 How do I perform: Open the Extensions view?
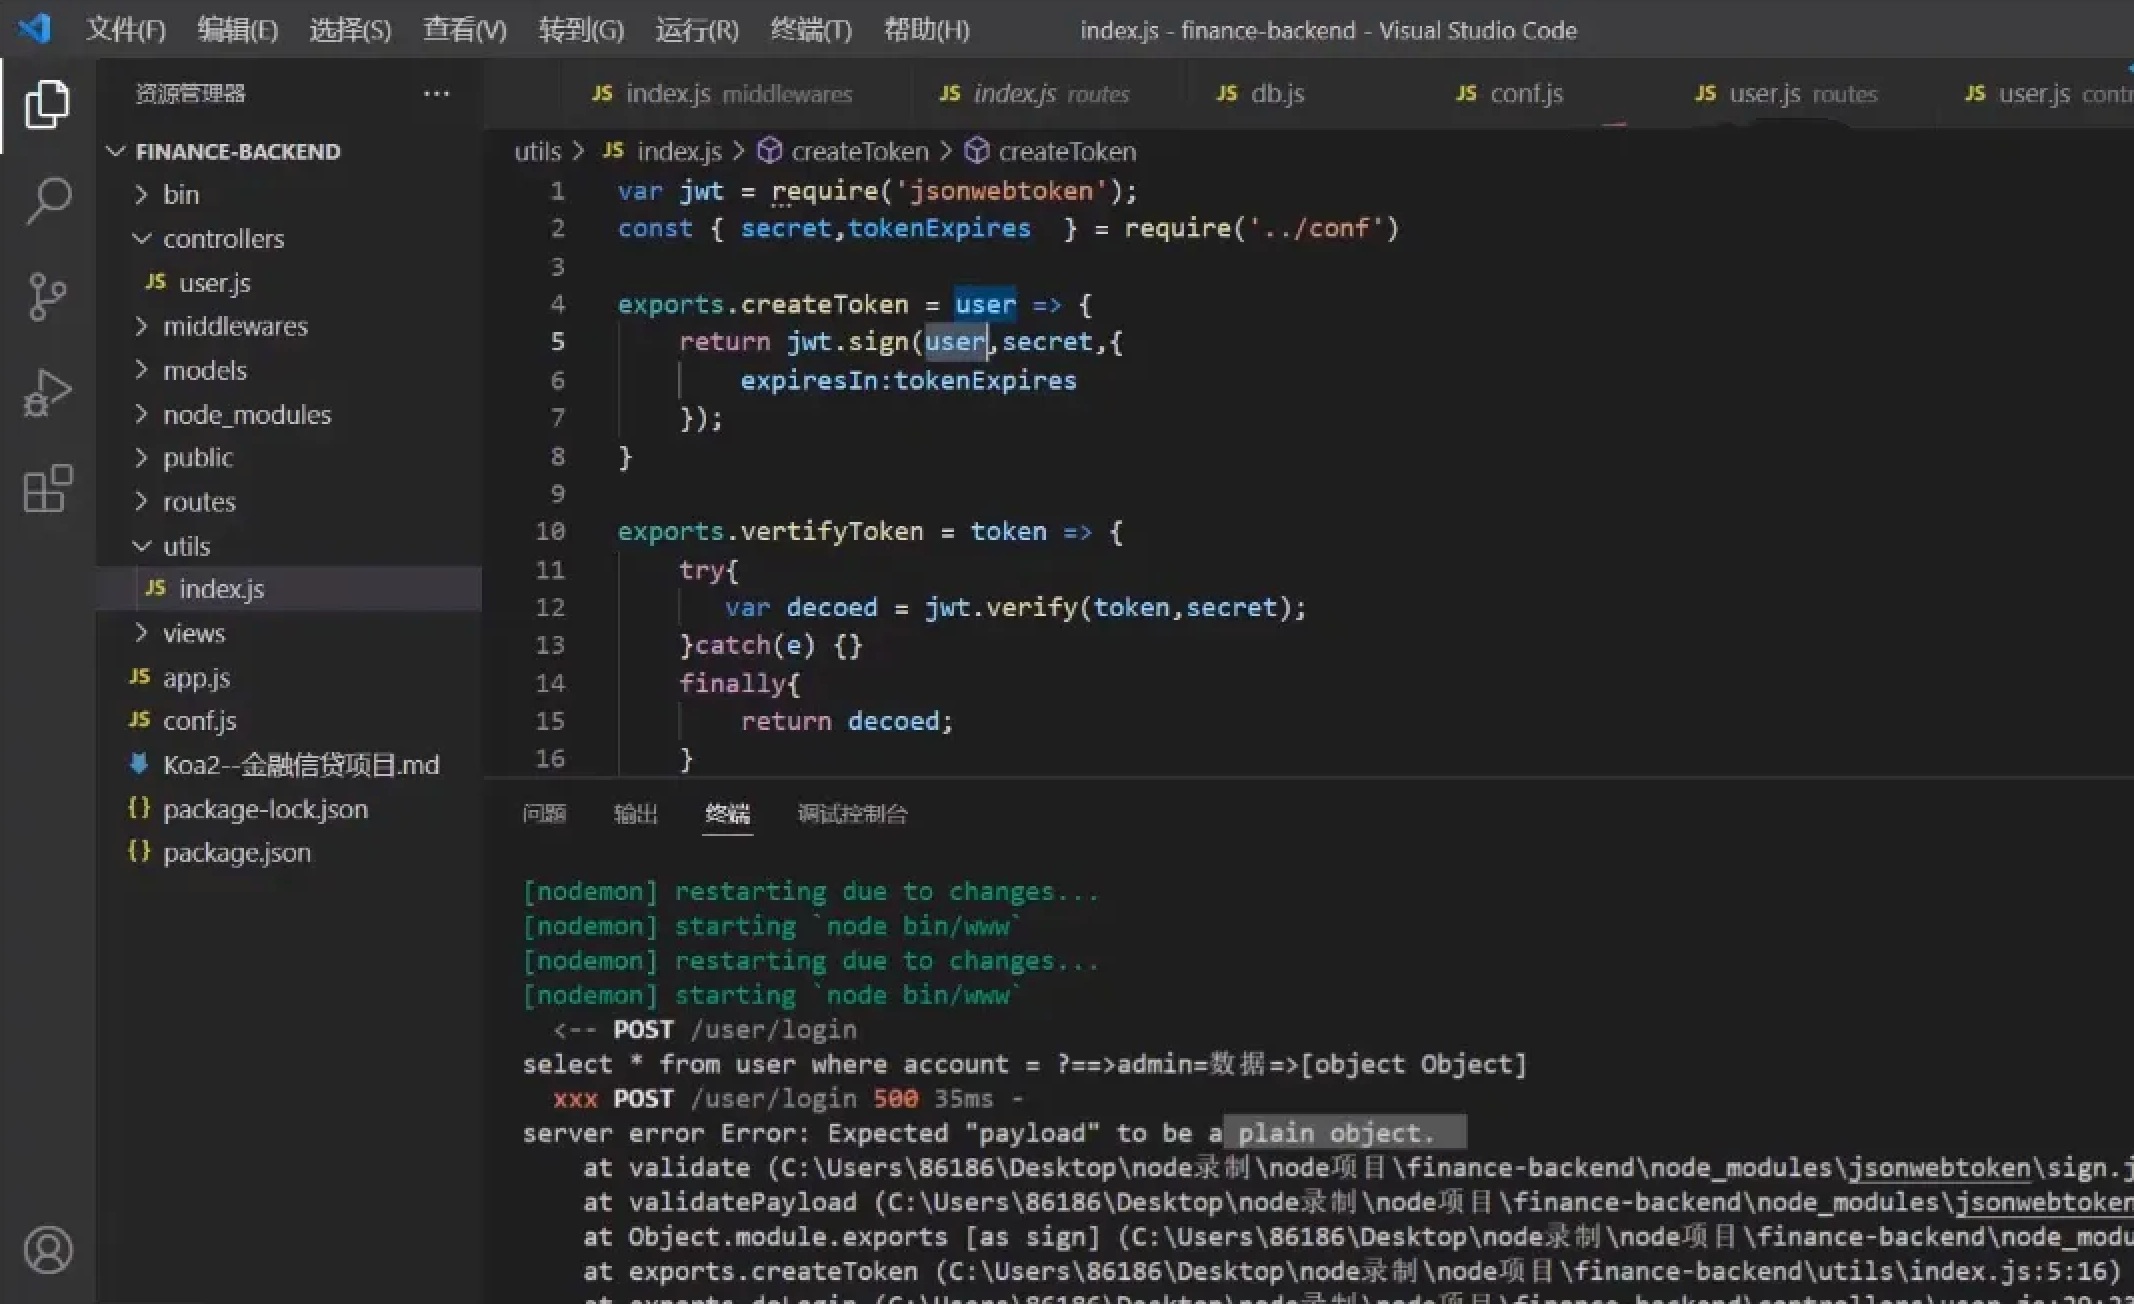47,489
